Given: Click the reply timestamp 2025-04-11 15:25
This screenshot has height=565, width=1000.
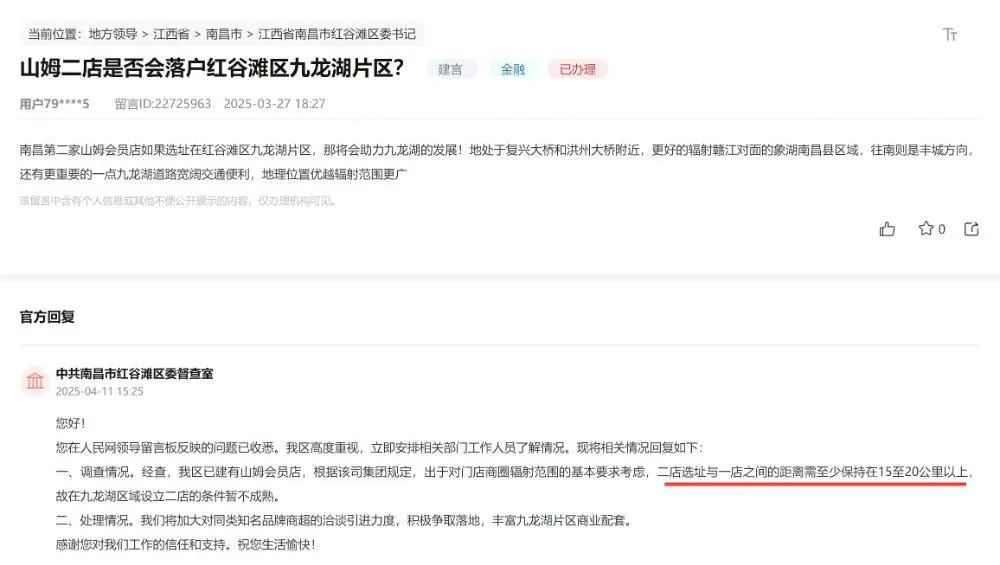Looking at the screenshot, I should (x=99, y=392).
